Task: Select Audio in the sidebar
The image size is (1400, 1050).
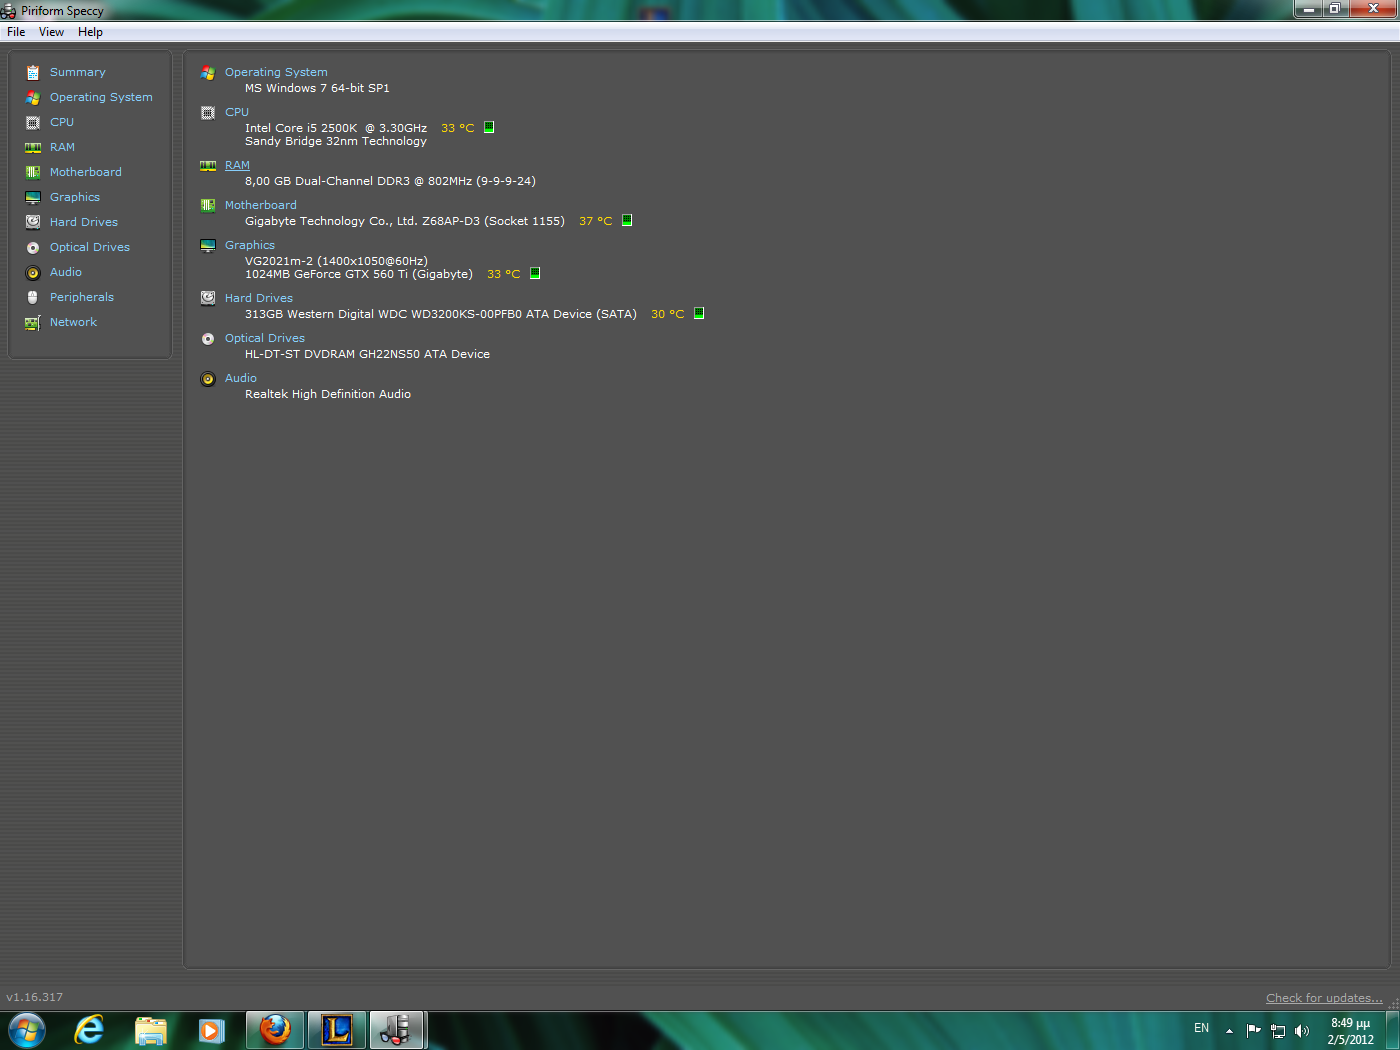Action: click(x=66, y=272)
